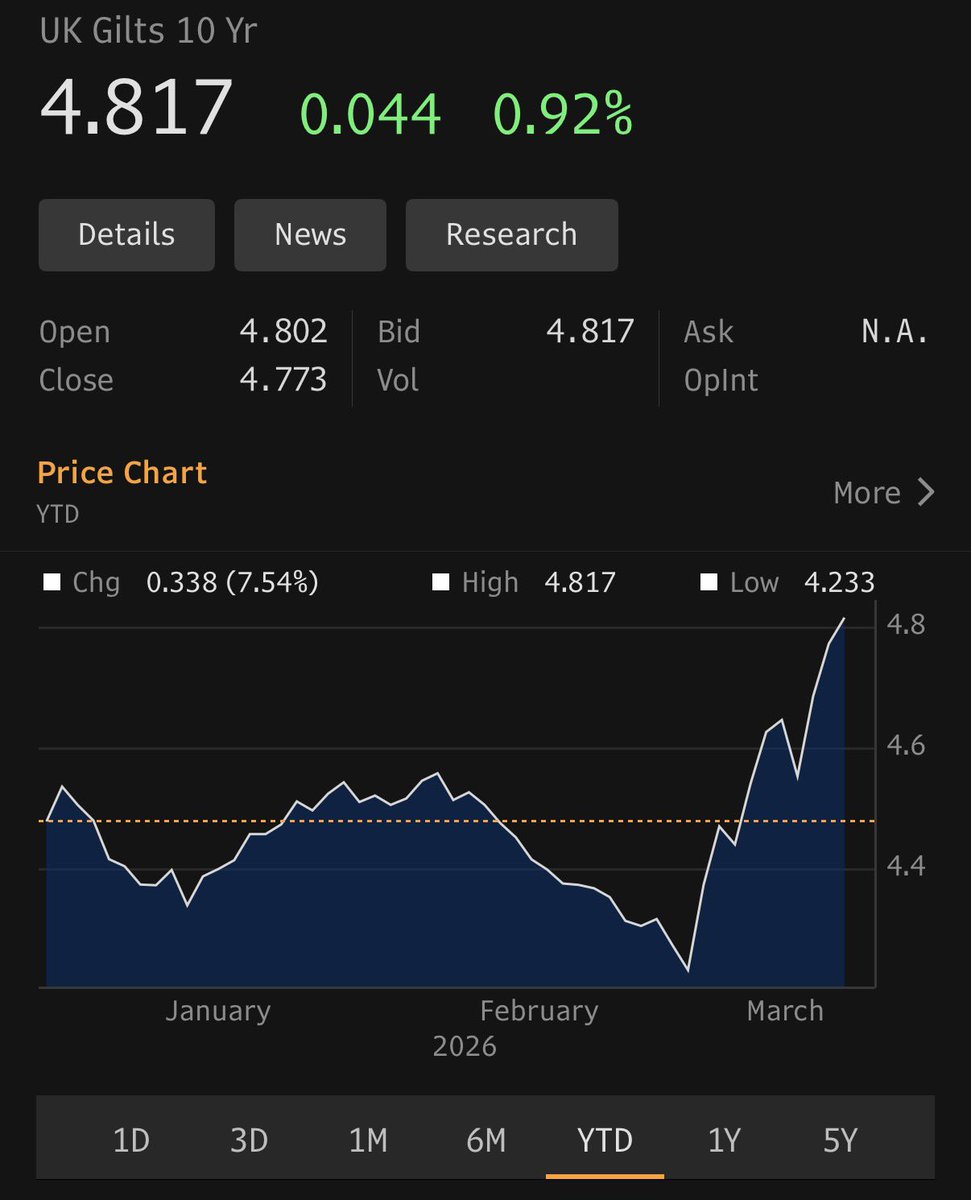
Task: Click the YTD subtitle under Price Chart
Action: click(58, 515)
